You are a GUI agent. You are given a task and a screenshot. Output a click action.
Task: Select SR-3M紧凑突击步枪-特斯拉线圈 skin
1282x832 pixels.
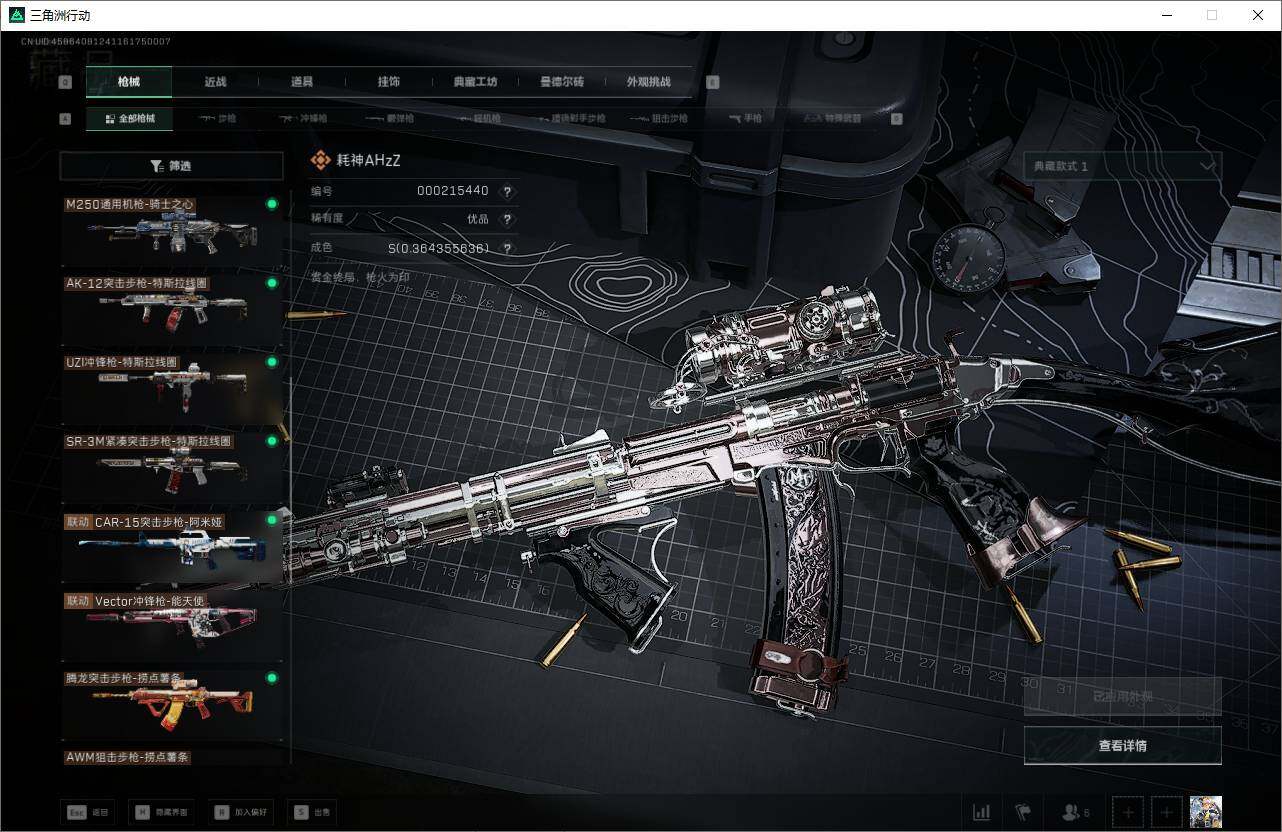pyautogui.click(x=172, y=468)
